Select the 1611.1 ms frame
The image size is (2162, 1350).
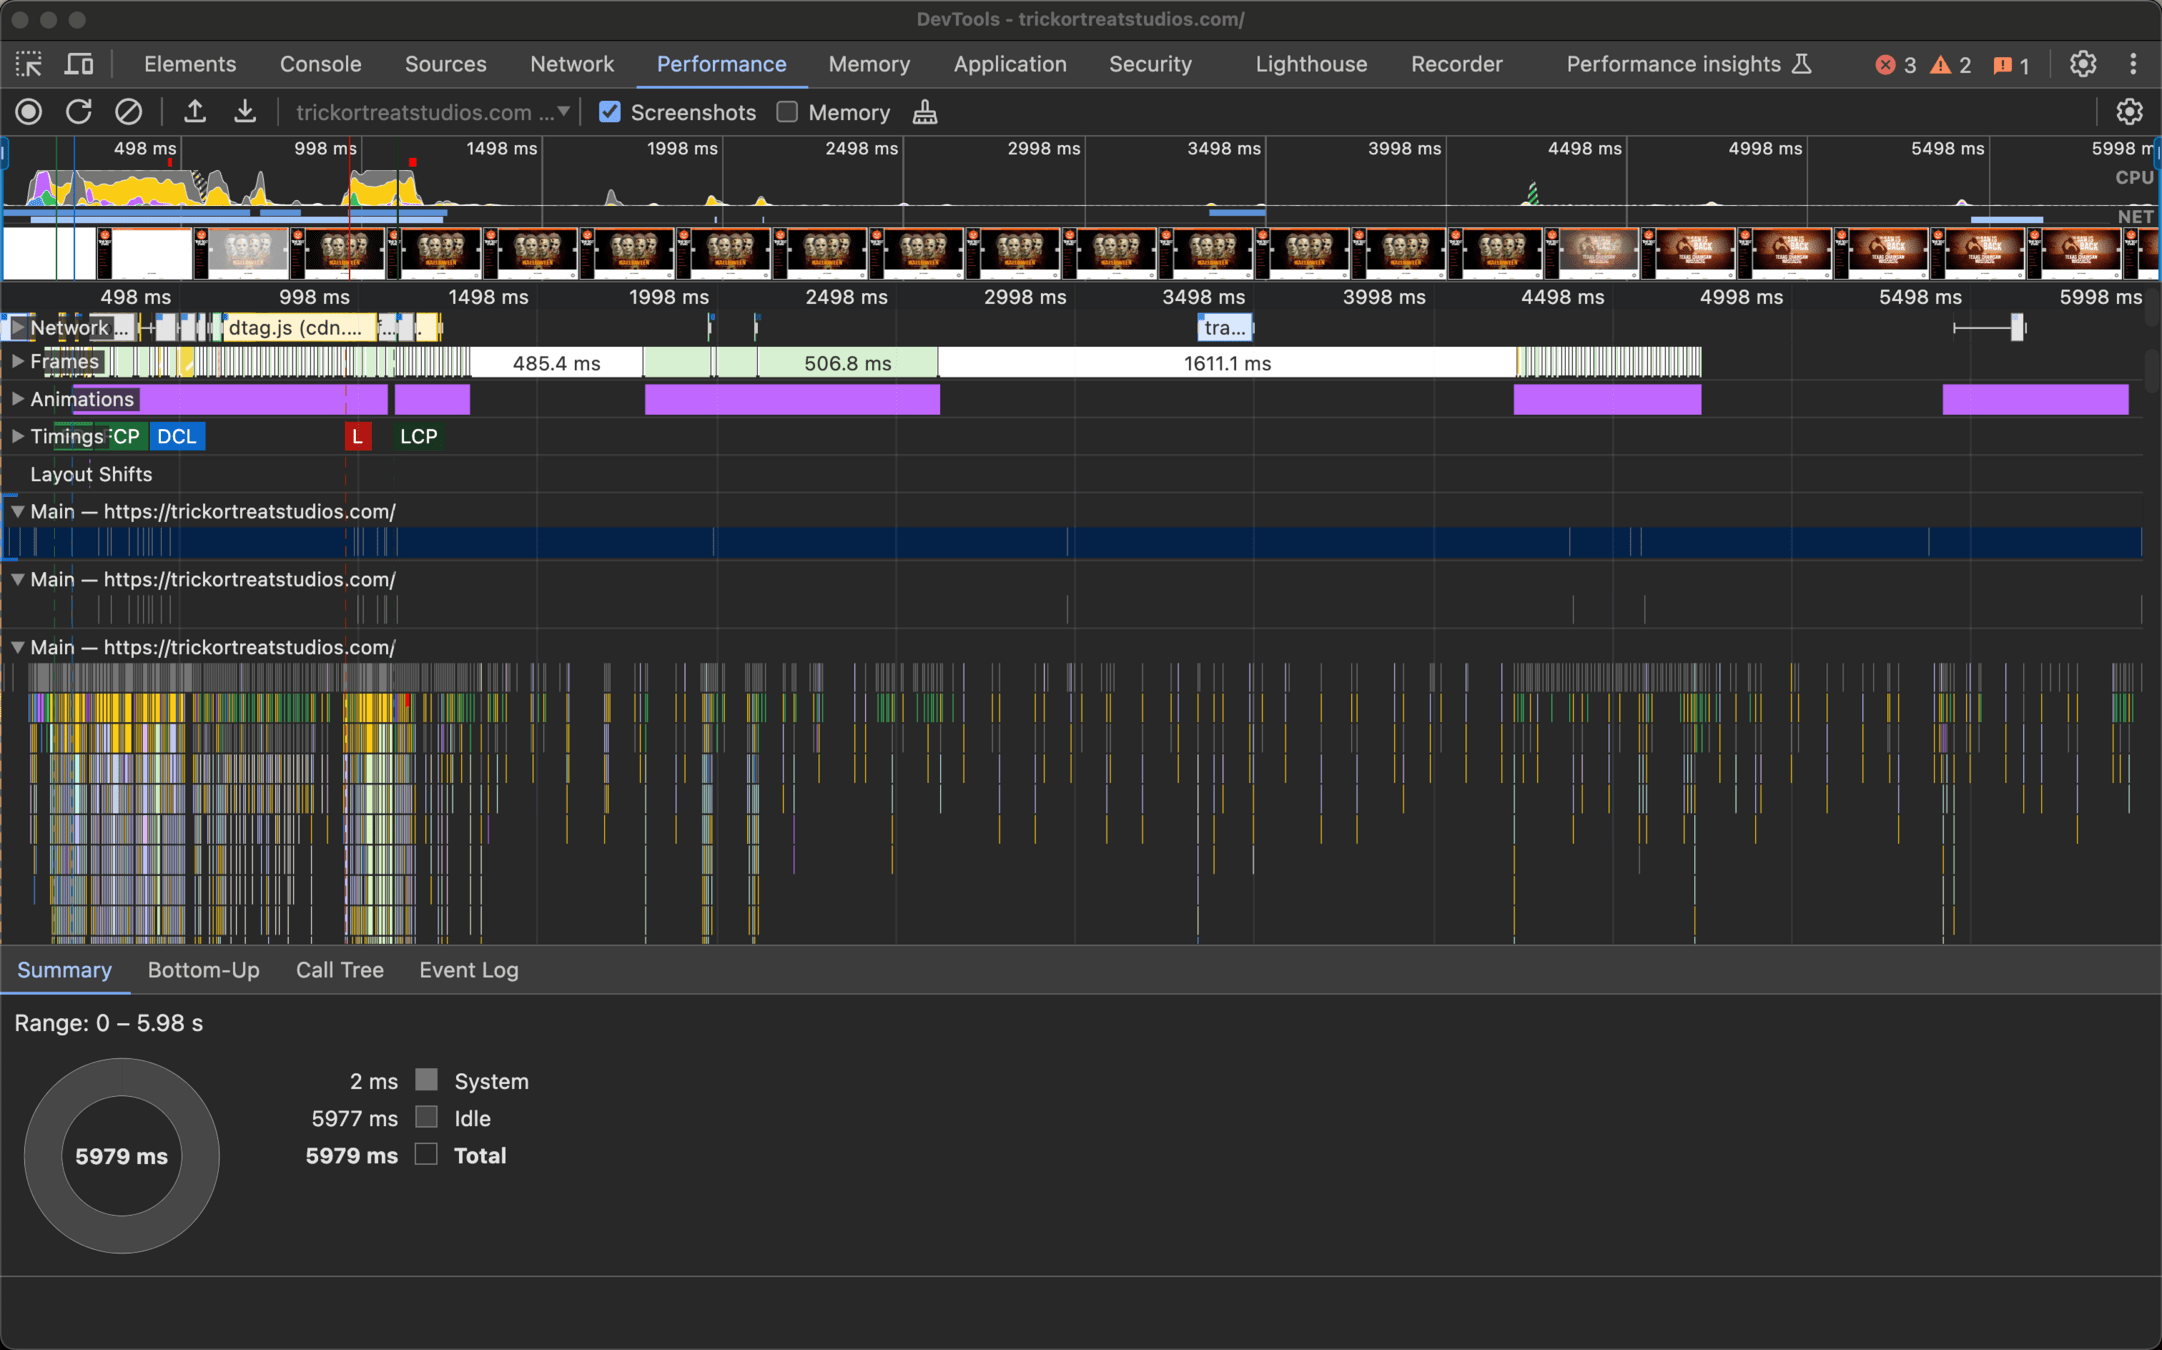[x=1226, y=363]
